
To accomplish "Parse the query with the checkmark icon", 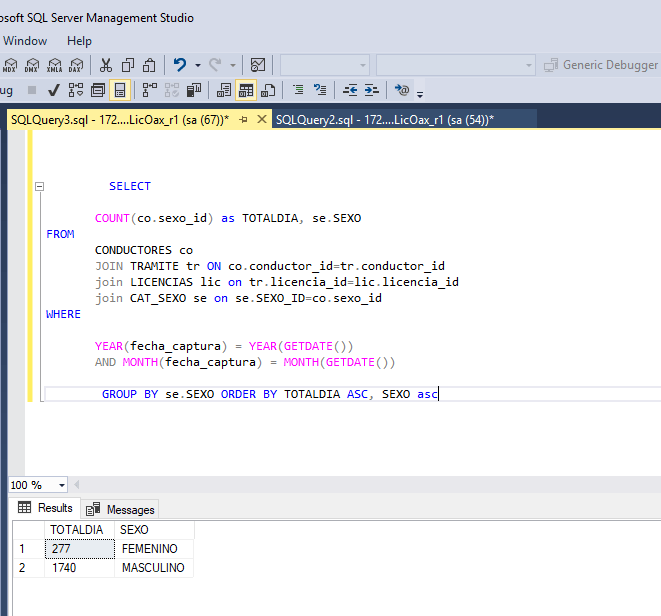I will [x=54, y=90].
